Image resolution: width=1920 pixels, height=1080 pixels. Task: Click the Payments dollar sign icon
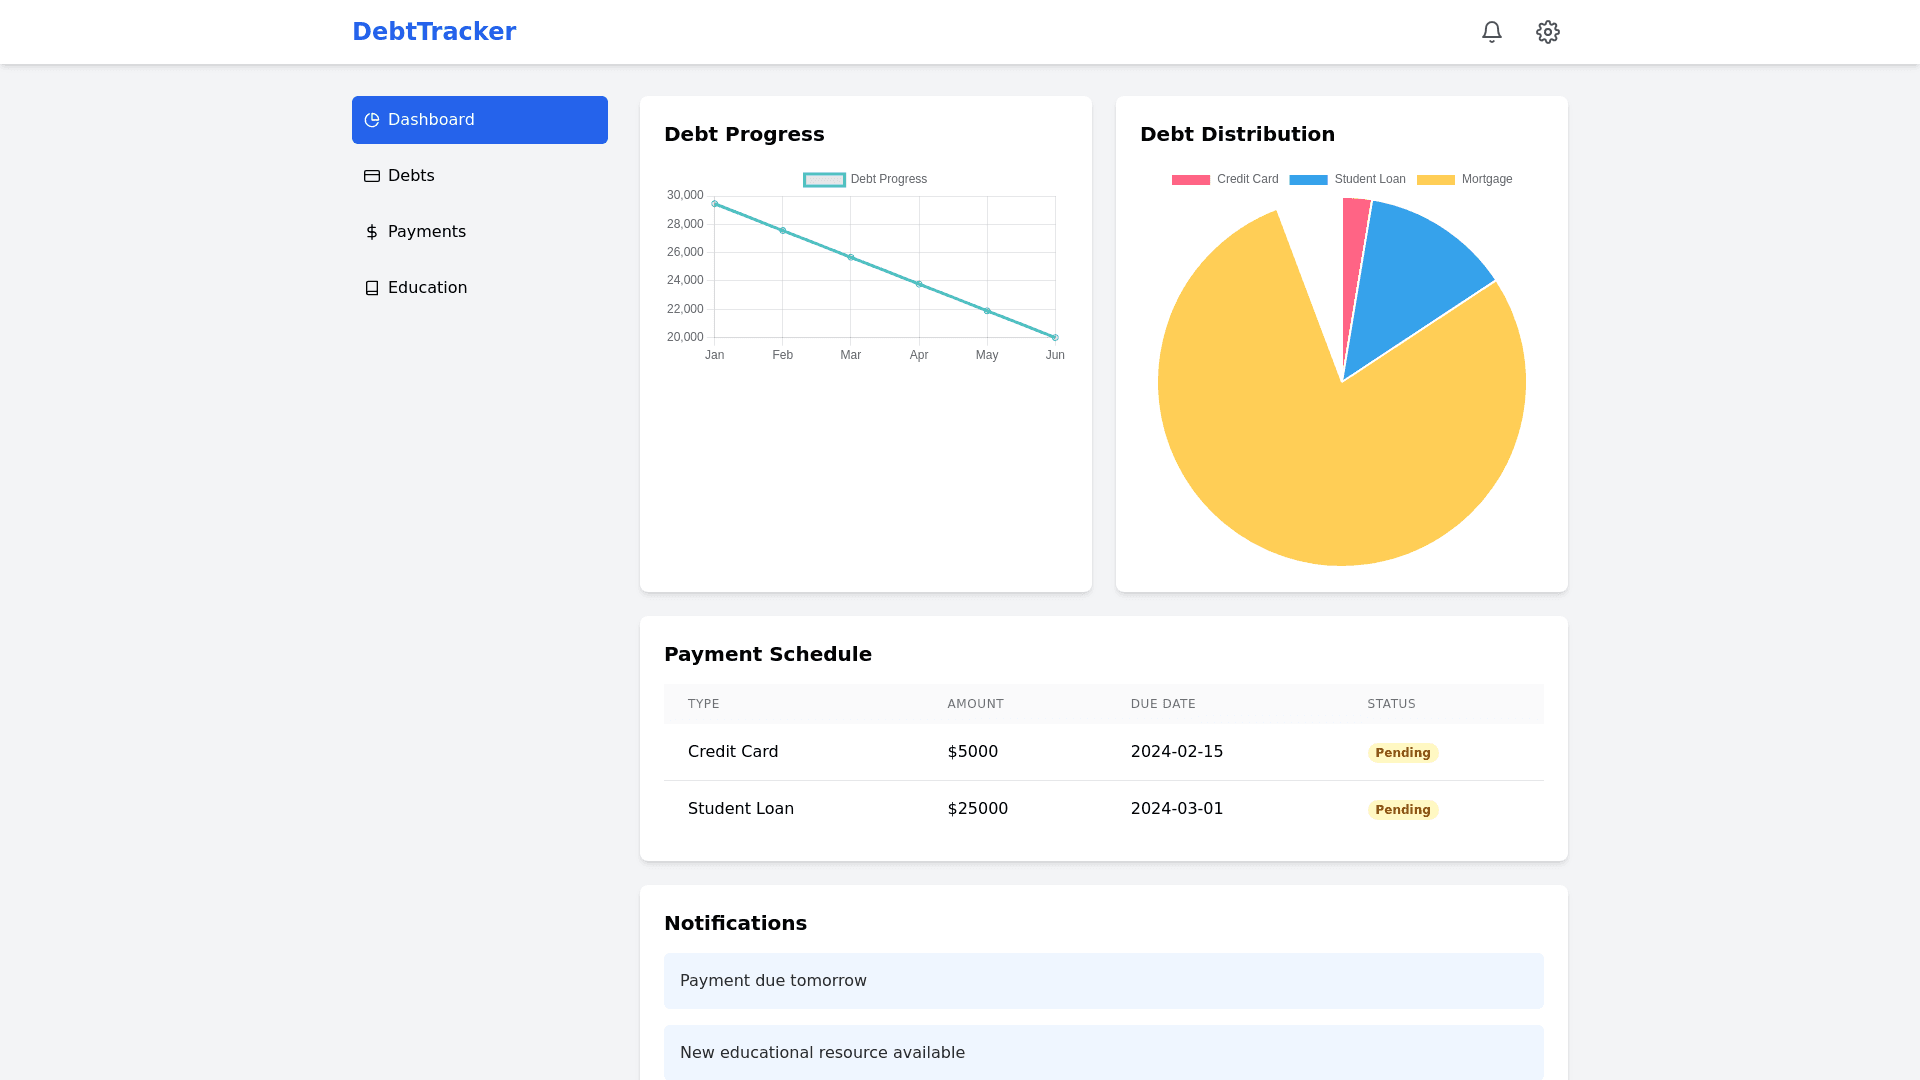click(x=372, y=232)
